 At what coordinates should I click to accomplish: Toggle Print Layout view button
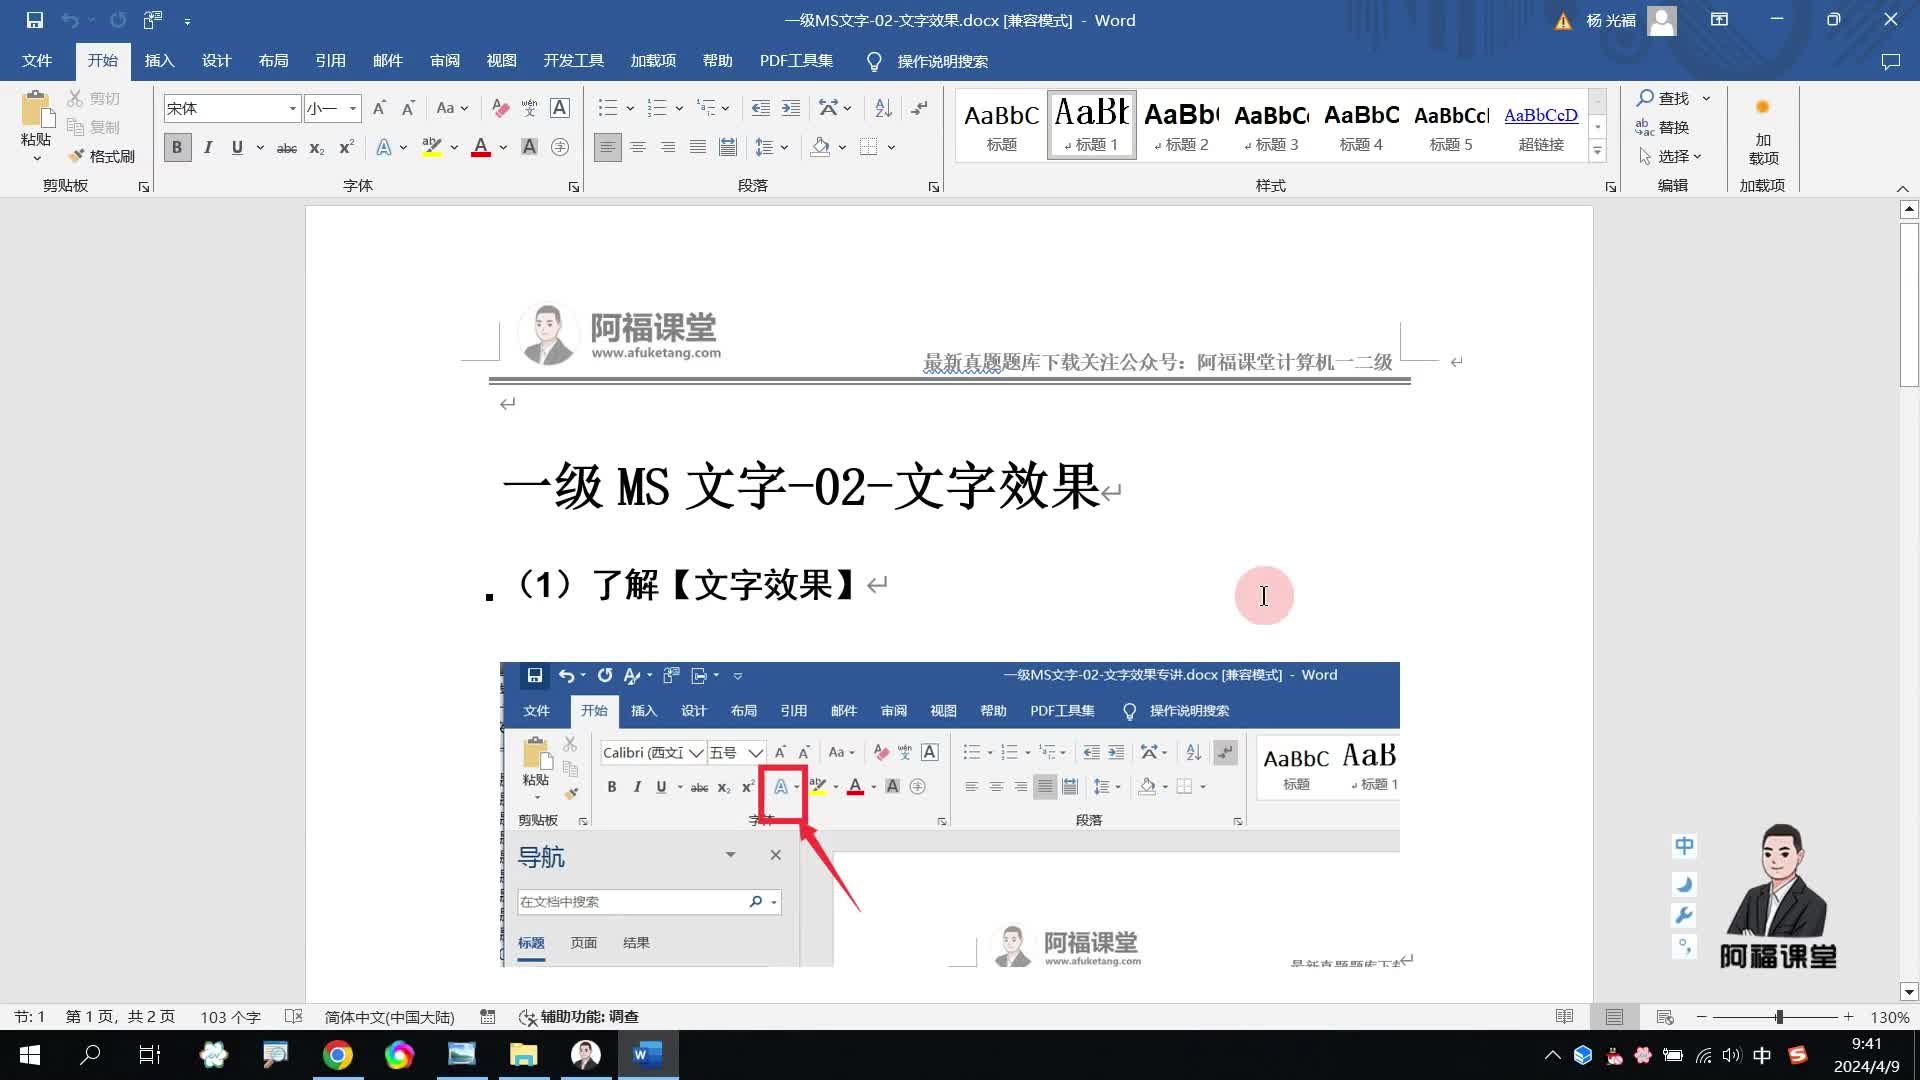1614,1017
